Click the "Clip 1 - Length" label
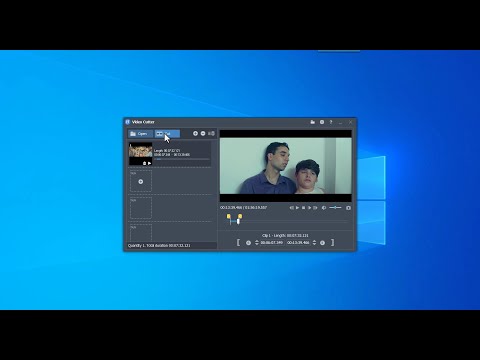The image size is (480, 360). pyautogui.click(x=285, y=235)
